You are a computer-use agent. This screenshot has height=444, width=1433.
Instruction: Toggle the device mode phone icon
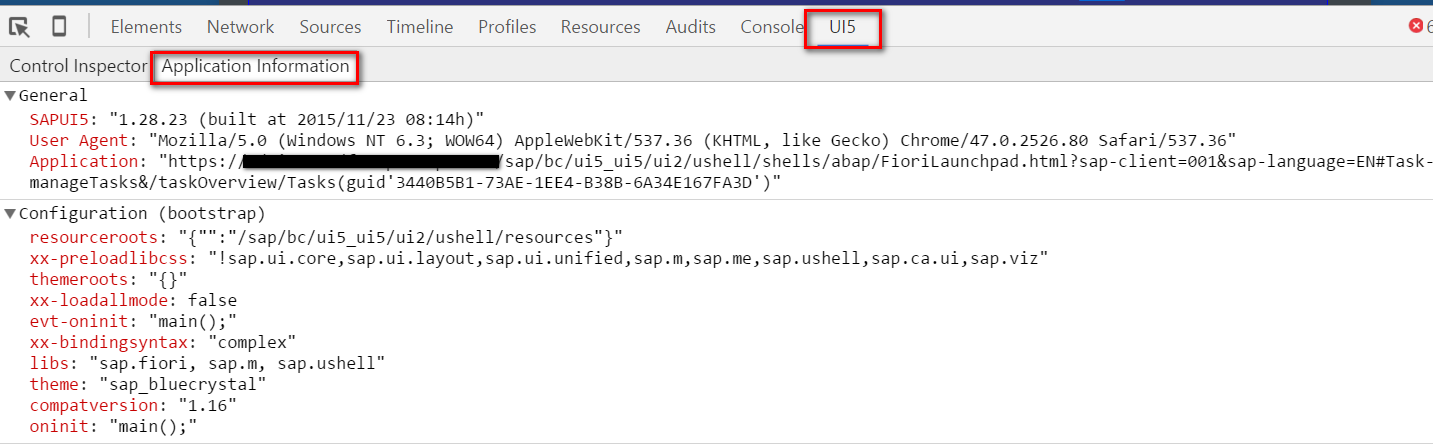(x=59, y=27)
